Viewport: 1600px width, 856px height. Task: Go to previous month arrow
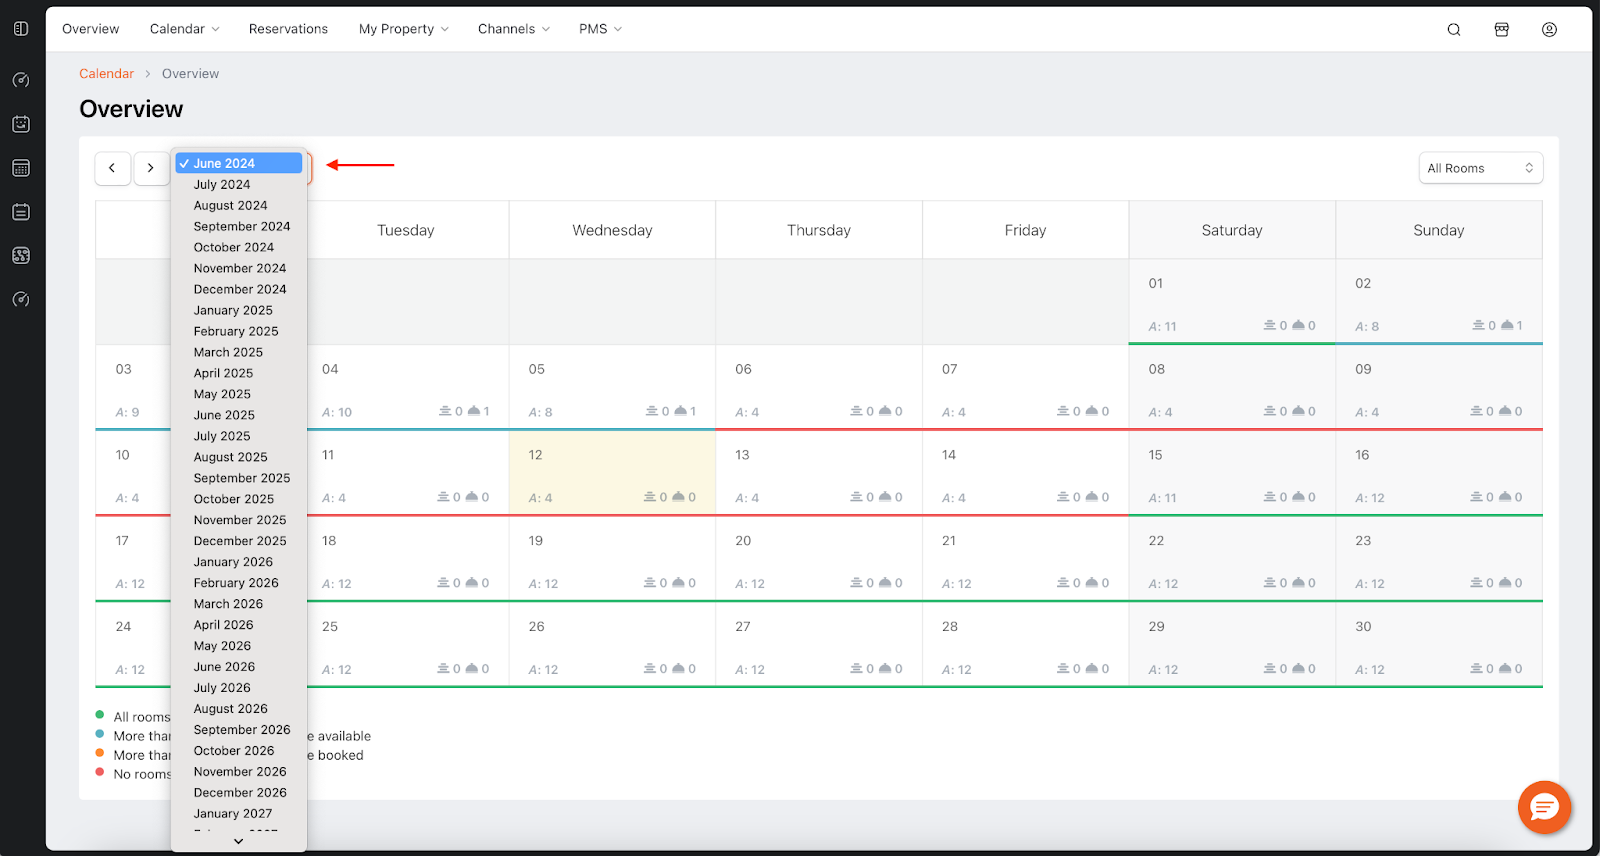pos(112,168)
